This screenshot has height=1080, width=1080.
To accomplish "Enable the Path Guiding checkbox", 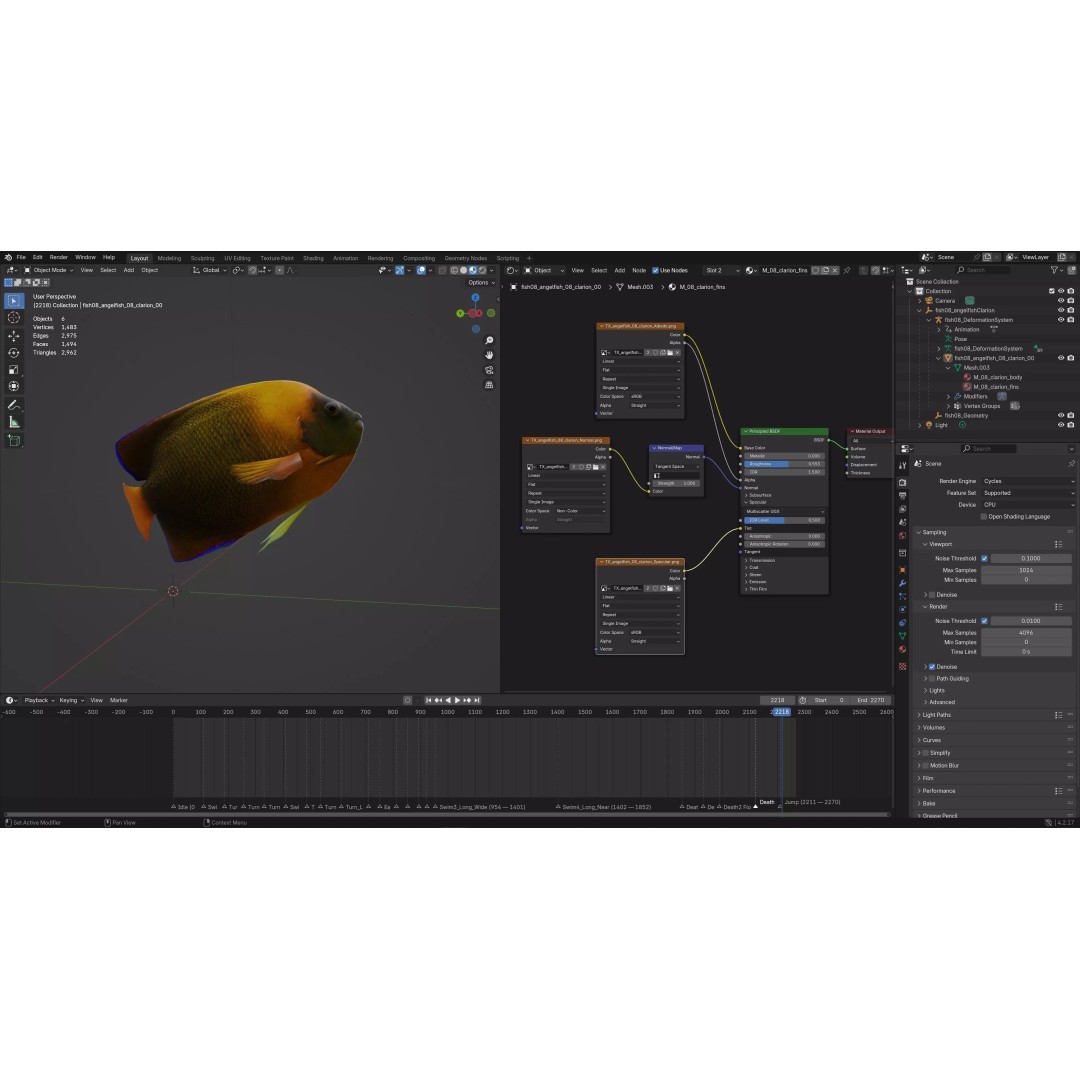I will 932,678.
